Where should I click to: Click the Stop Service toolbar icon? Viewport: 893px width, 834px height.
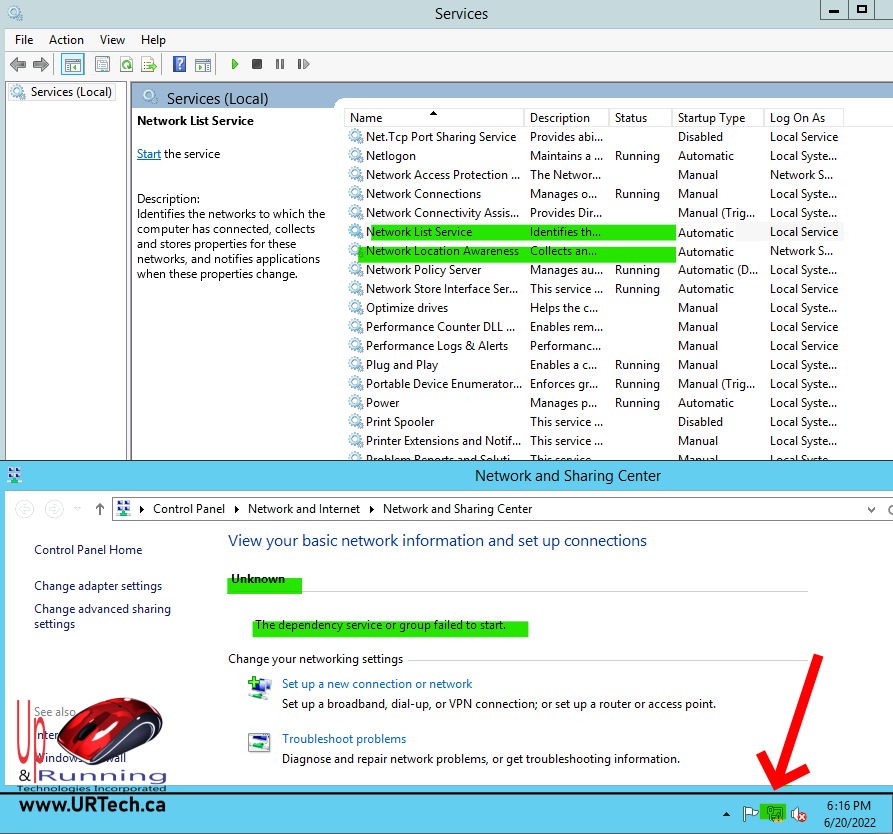point(257,64)
